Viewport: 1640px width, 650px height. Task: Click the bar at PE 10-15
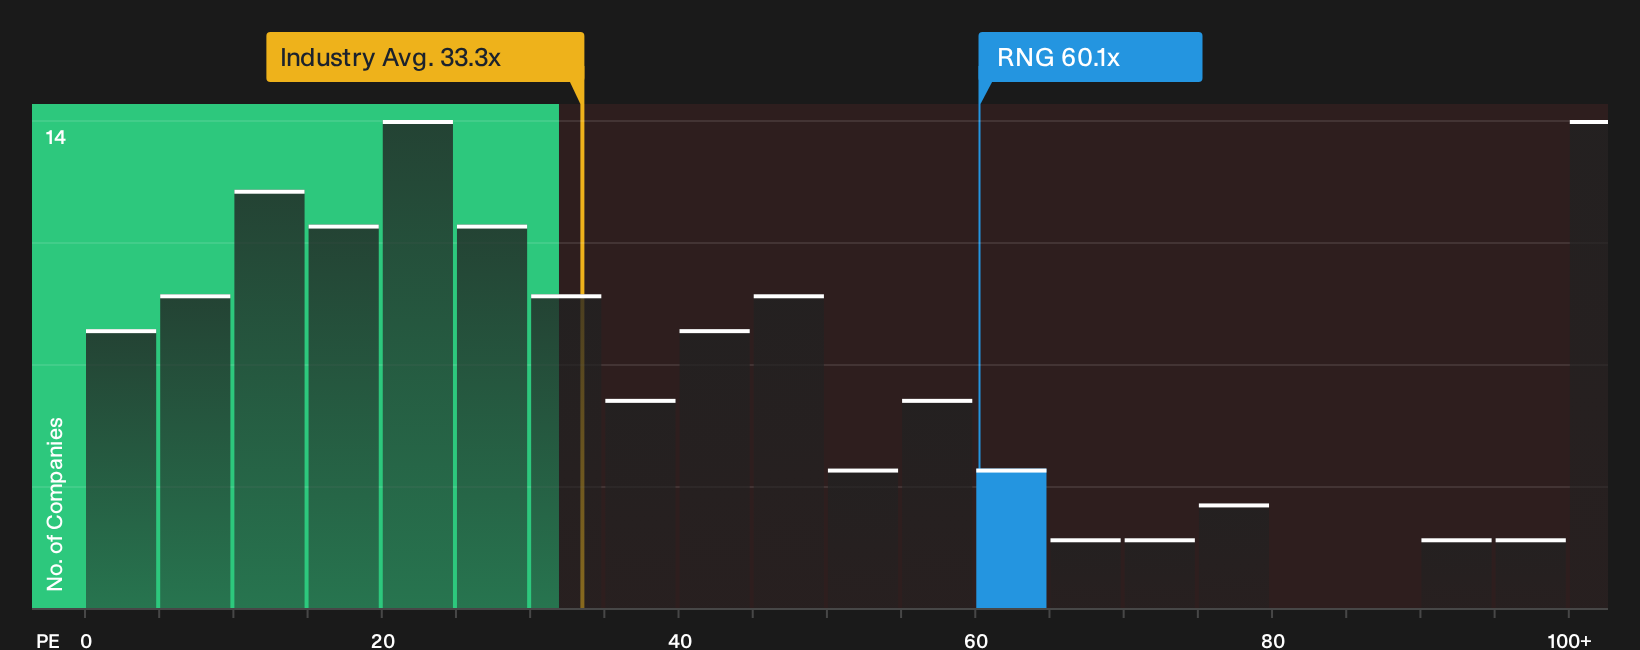click(270, 400)
